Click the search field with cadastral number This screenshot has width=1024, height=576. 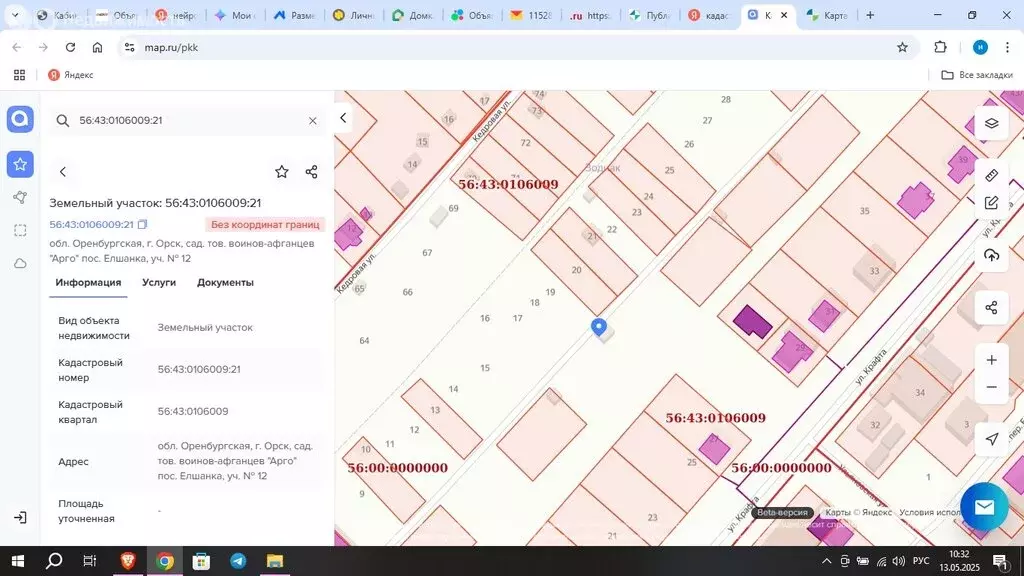tap(187, 121)
